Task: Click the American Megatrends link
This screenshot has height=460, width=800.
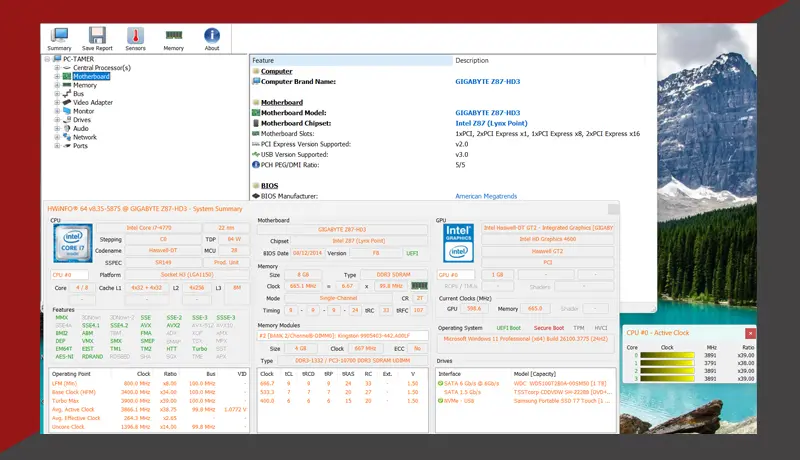Action: [486, 196]
